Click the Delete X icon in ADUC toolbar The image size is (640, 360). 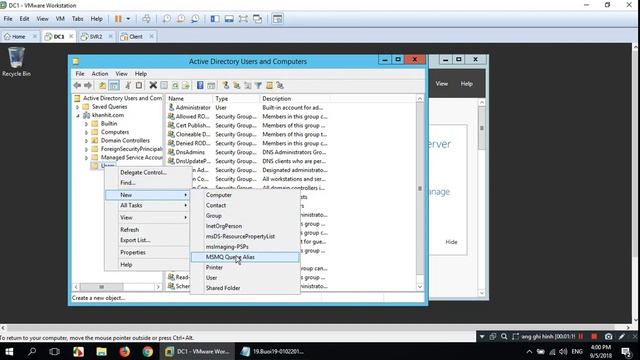click(x=153, y=85)
